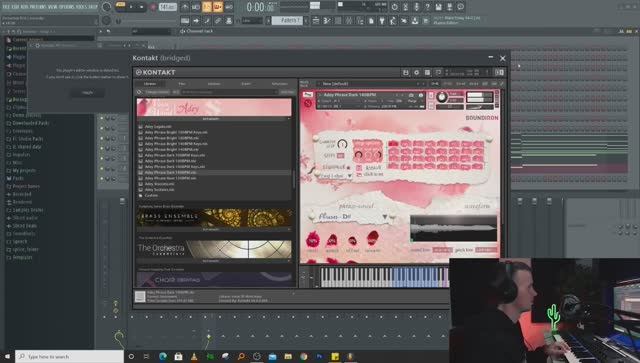
Task: Click the Kontakt save disk icon
Action: [405, 72]
